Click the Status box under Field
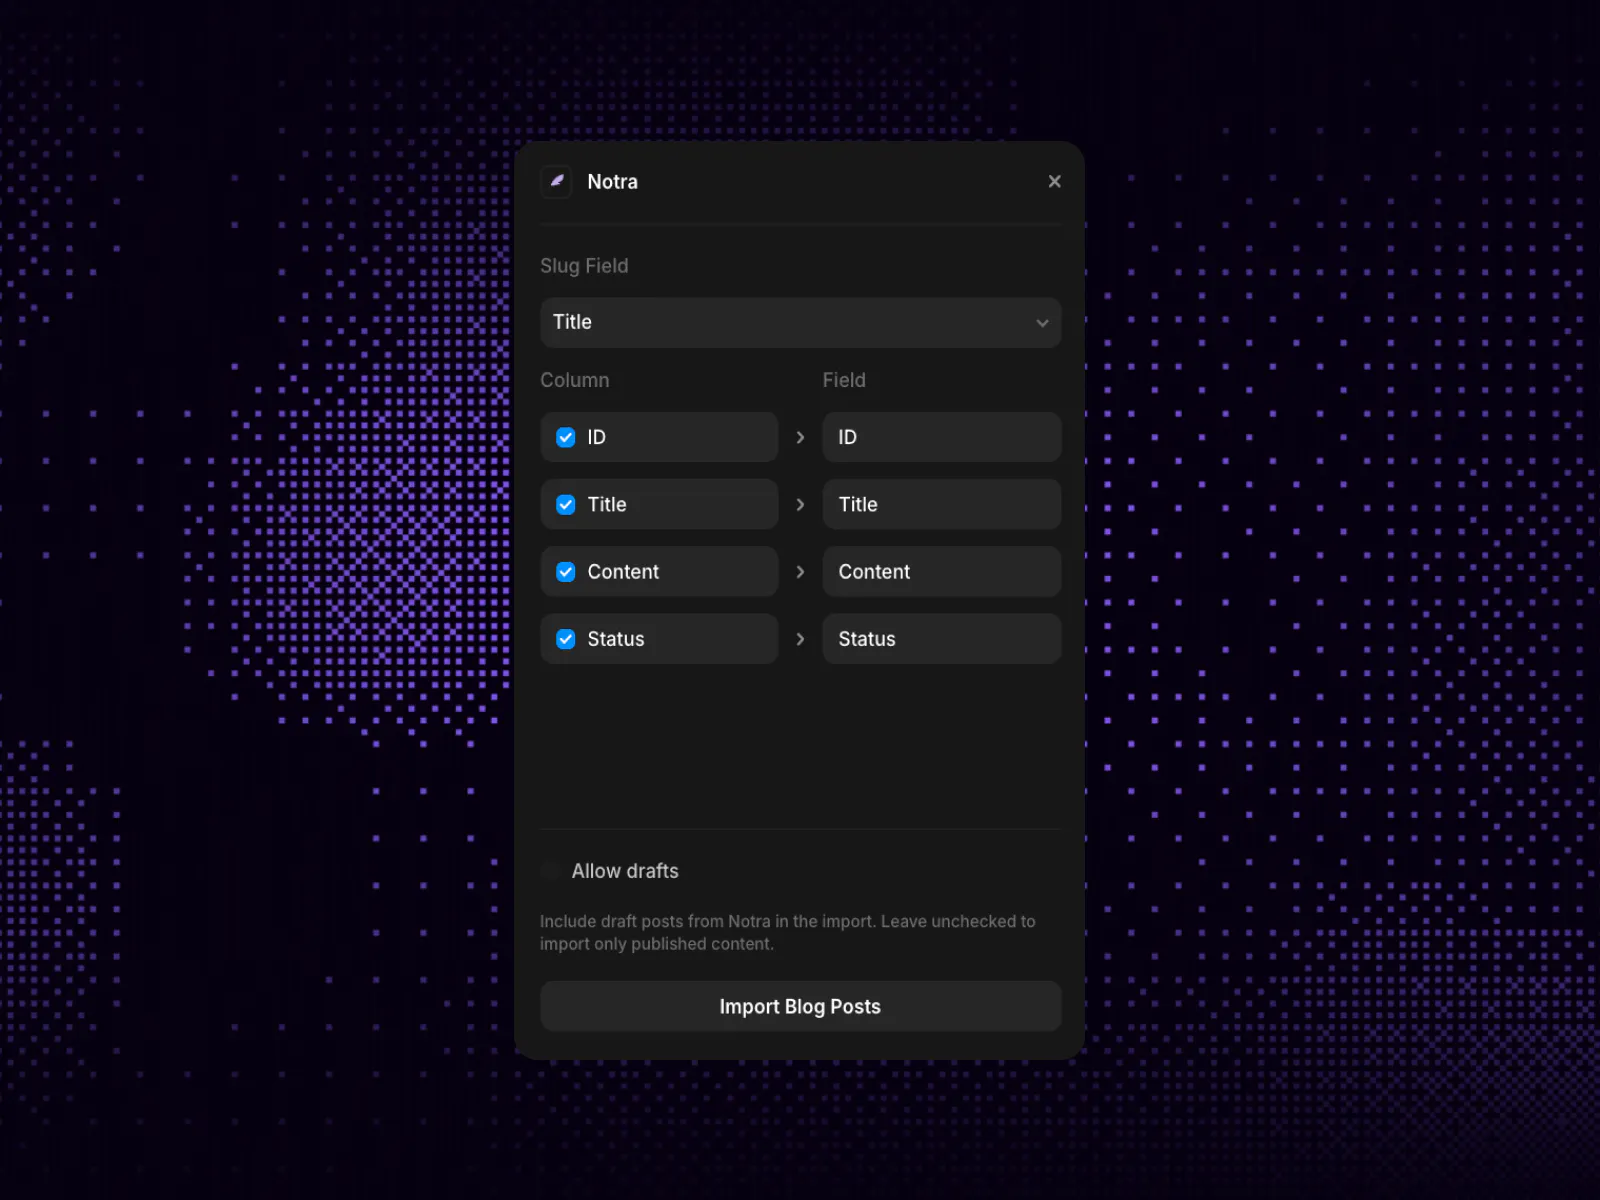Image resolution: width=1600 pixels, height=1200 pixels. pyautogui.click(x=941, y=639)
